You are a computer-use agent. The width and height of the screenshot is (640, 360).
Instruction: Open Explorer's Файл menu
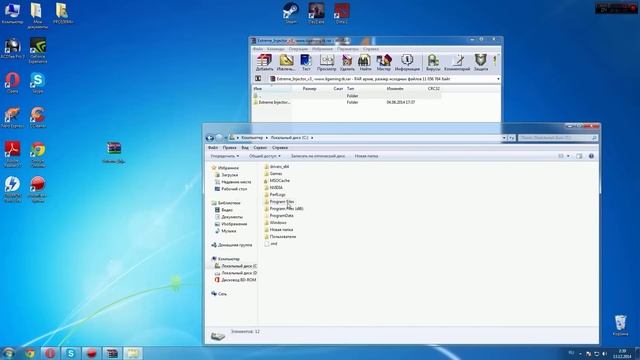[213, 148]
